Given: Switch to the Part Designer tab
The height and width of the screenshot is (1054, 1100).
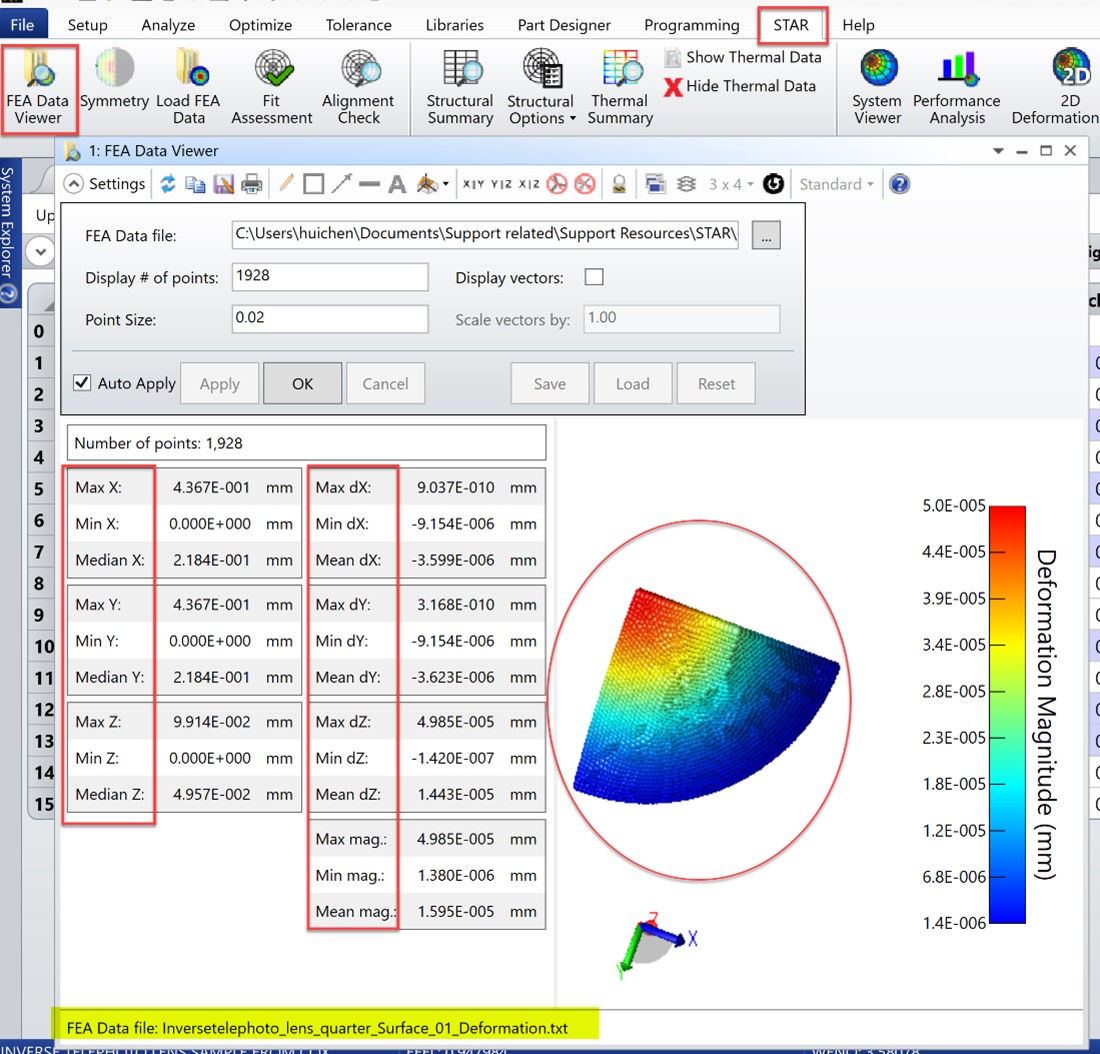Looking at the screenshot, I should pyautogui.click(x=564, y=25).
